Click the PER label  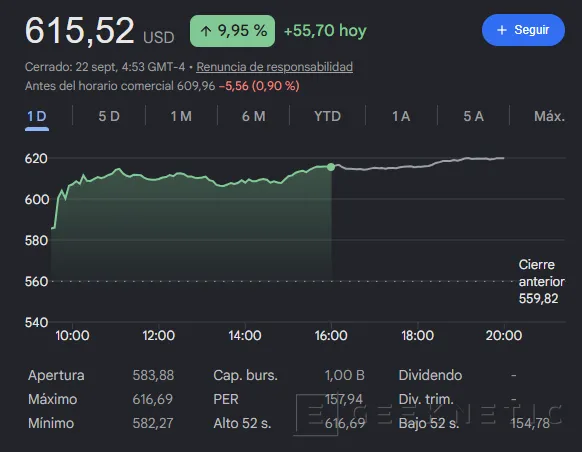226,399
